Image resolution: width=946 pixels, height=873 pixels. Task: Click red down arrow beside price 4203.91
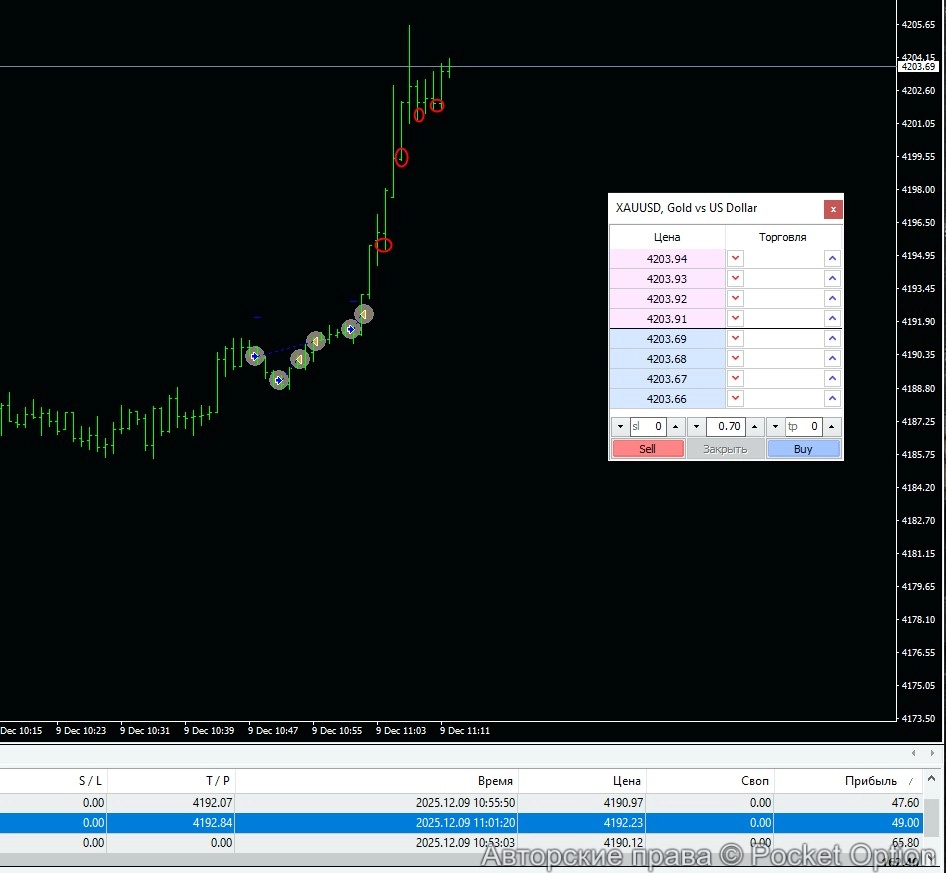coord(736,319)
